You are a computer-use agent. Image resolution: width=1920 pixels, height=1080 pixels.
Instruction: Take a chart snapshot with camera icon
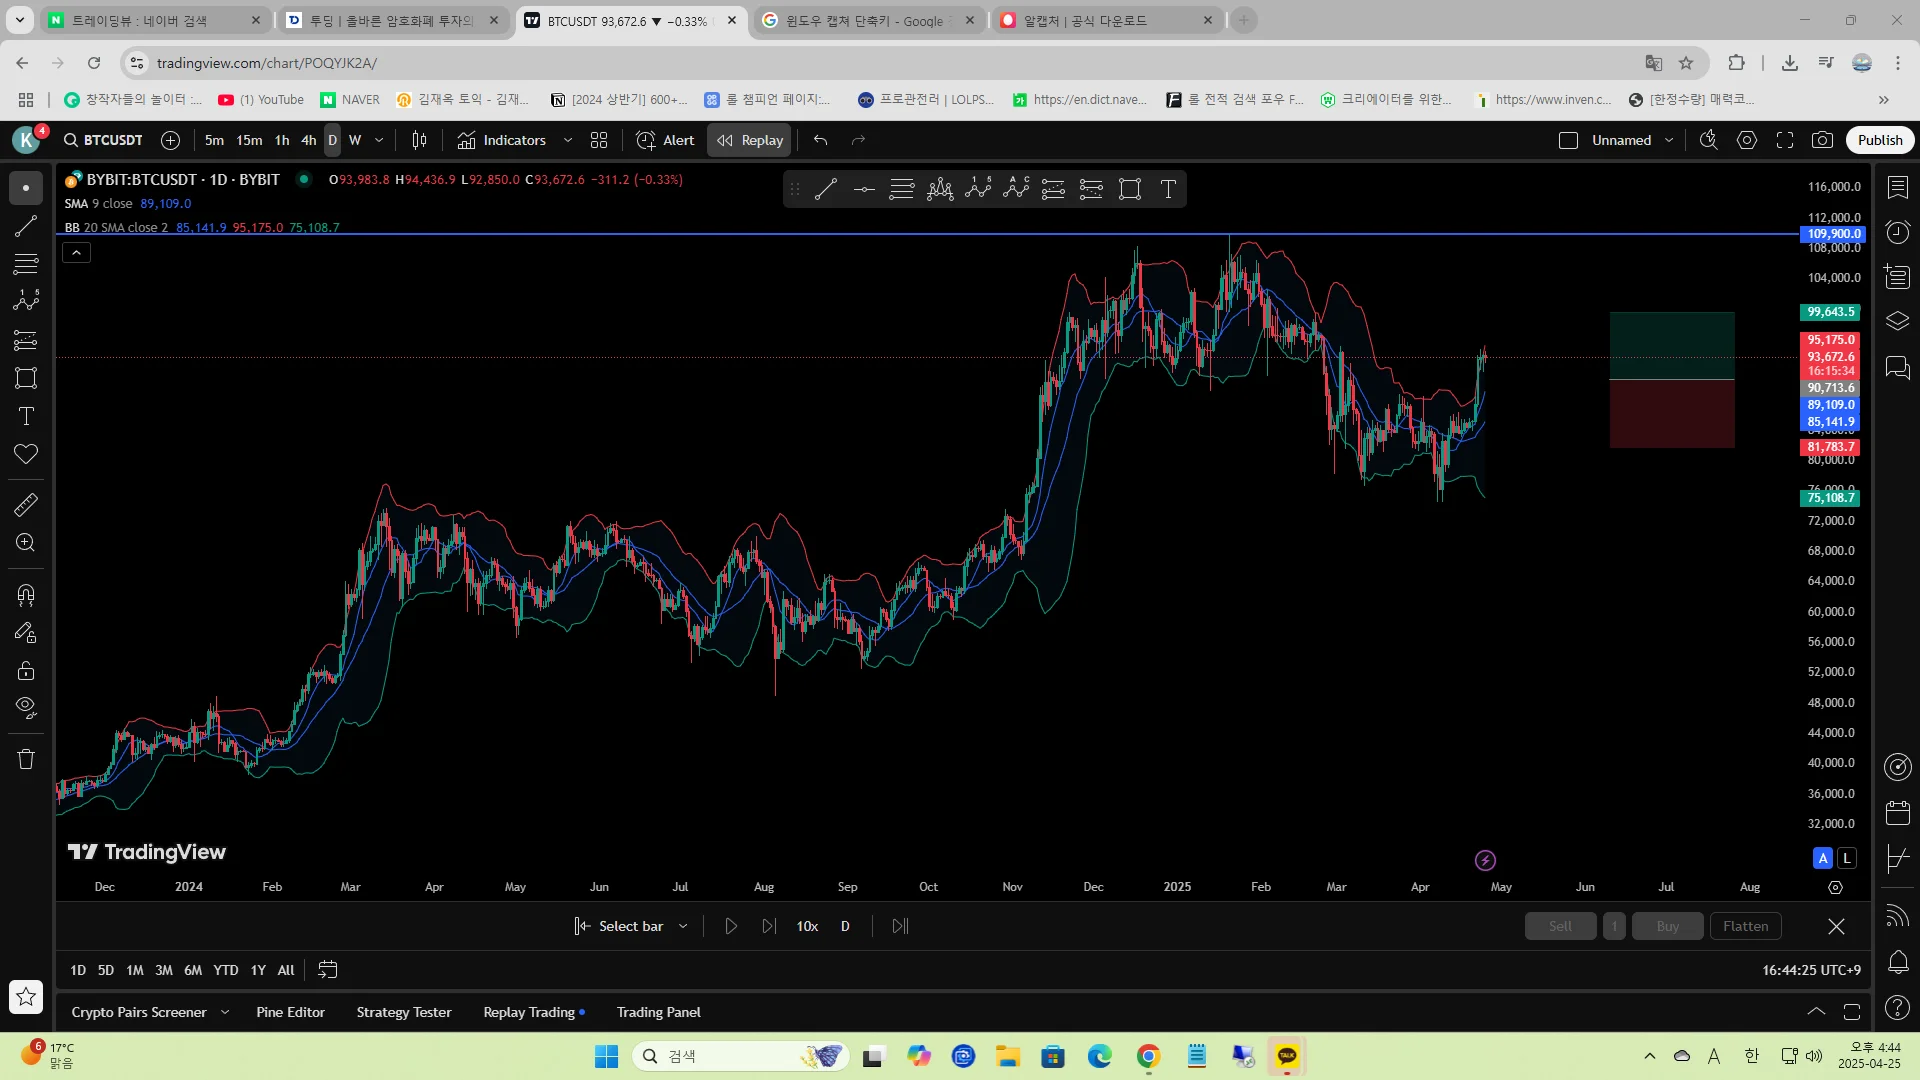(1822, 140)
